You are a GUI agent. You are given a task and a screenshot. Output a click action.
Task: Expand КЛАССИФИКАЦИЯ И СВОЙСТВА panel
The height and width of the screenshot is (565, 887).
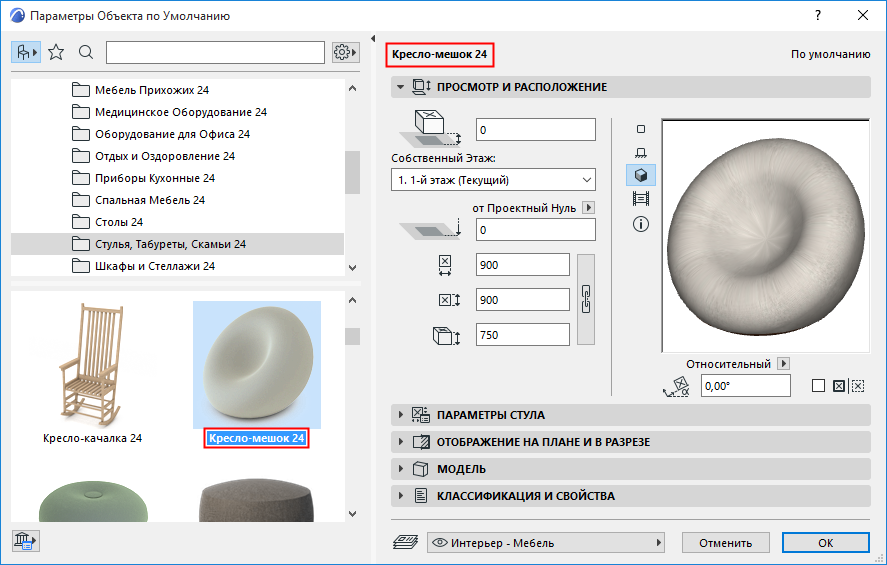(x=631, y=496)
